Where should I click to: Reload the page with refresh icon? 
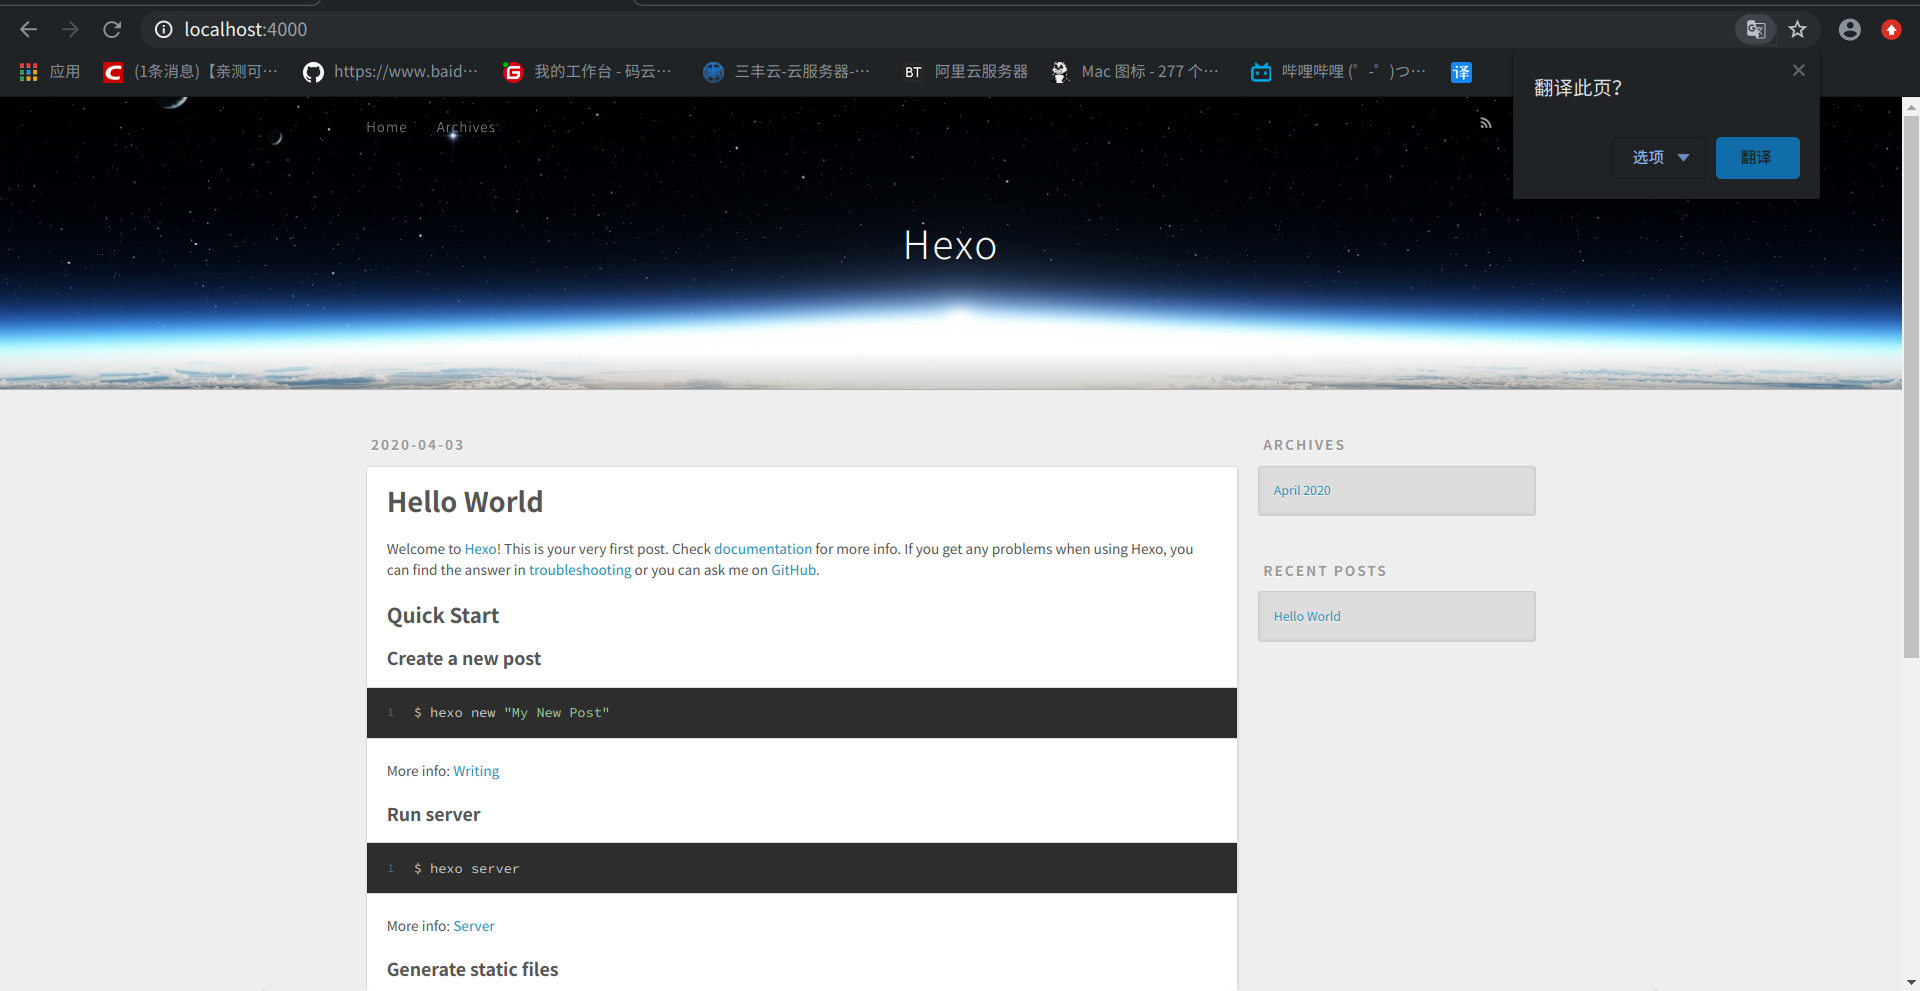point(112,29)
